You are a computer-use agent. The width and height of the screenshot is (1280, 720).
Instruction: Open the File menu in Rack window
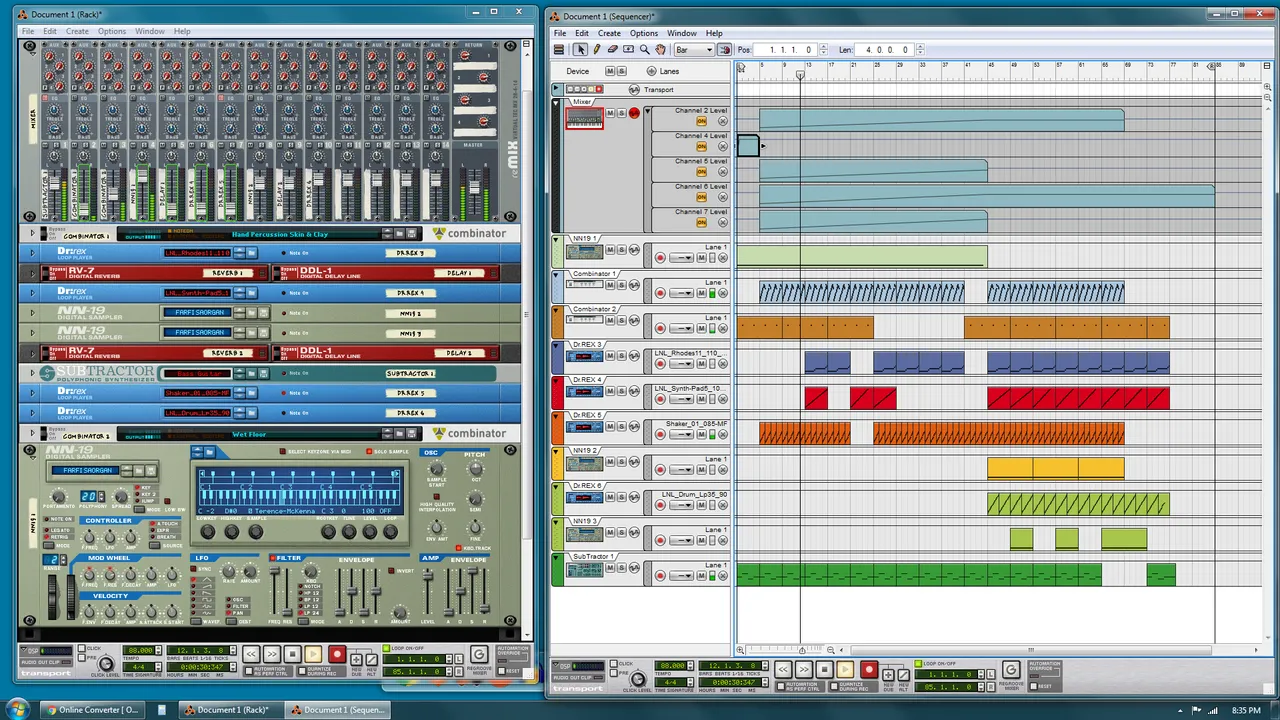pyautogui.click(x=28, y=31)
